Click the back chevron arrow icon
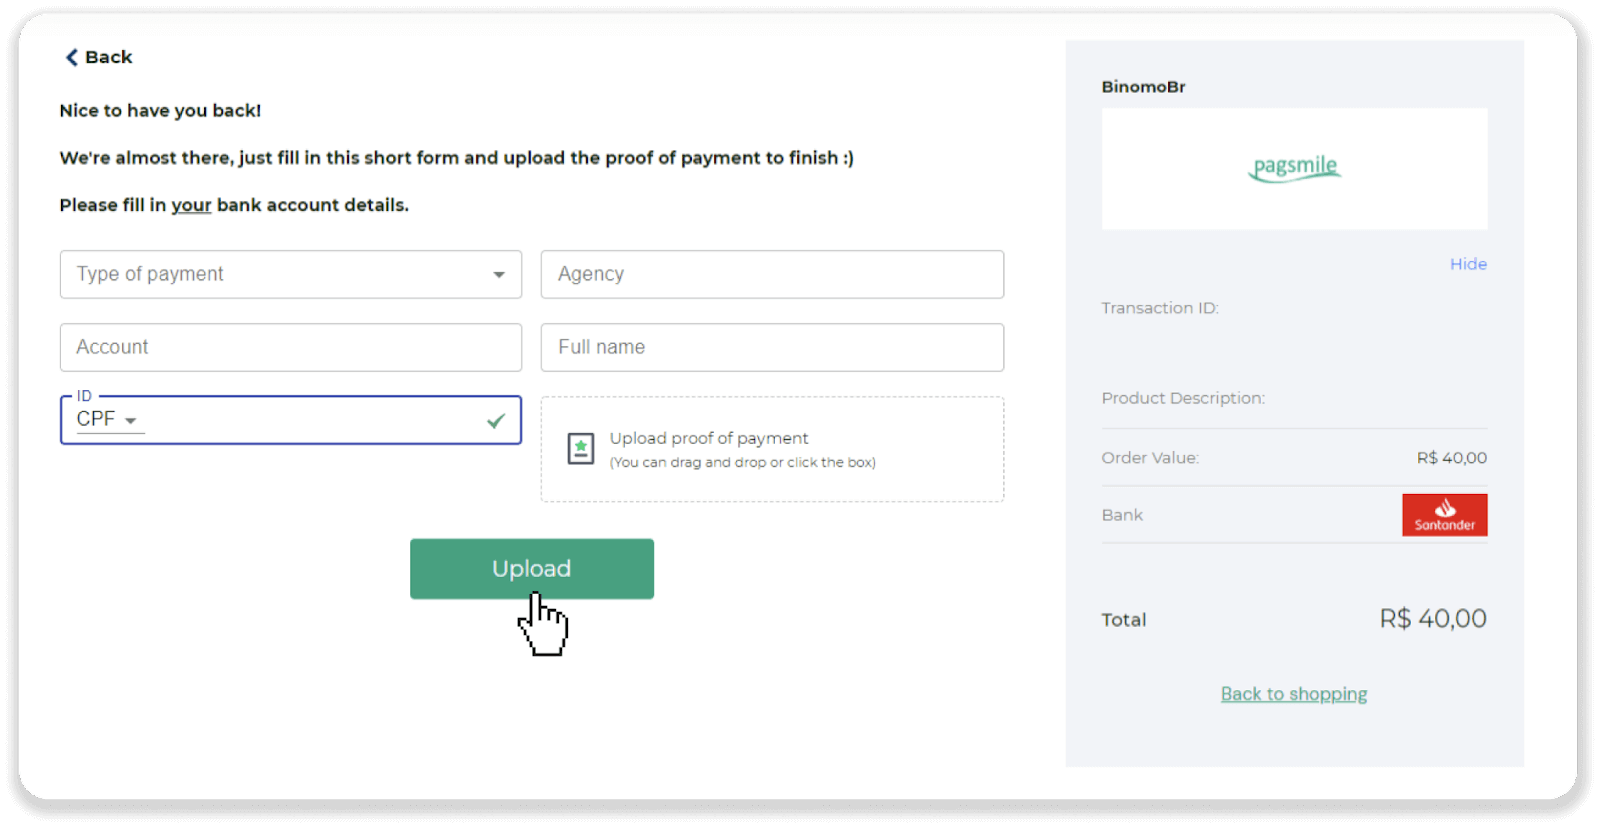 pyautogui.click(x=69, y=57)
